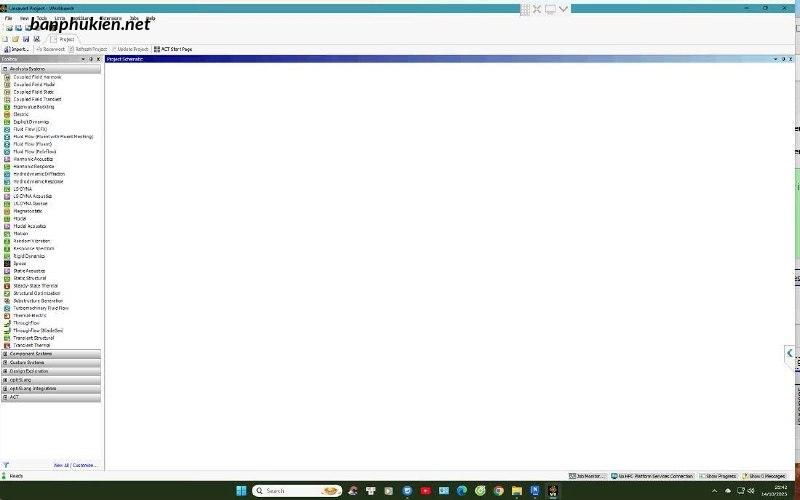Open Google Chrome from the taskbar

[498, 491]
